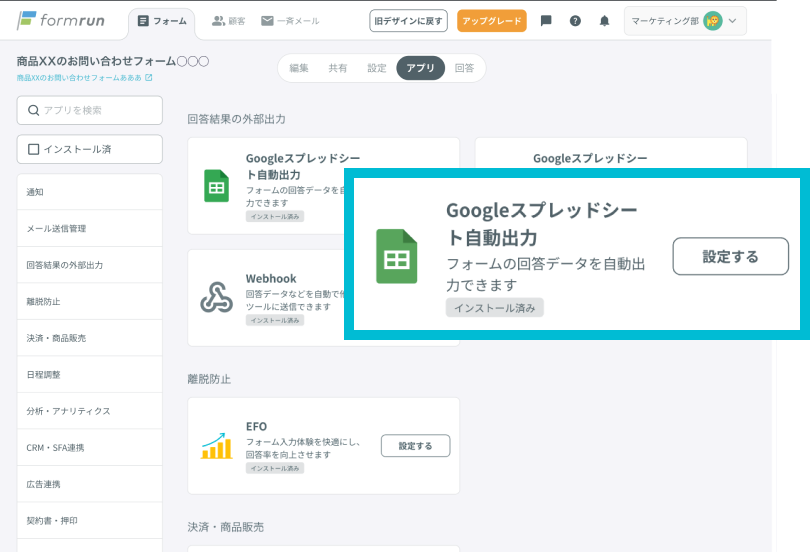810x552 pixels.
Task: Open the help question mark icon
Action: click(575, 21)
